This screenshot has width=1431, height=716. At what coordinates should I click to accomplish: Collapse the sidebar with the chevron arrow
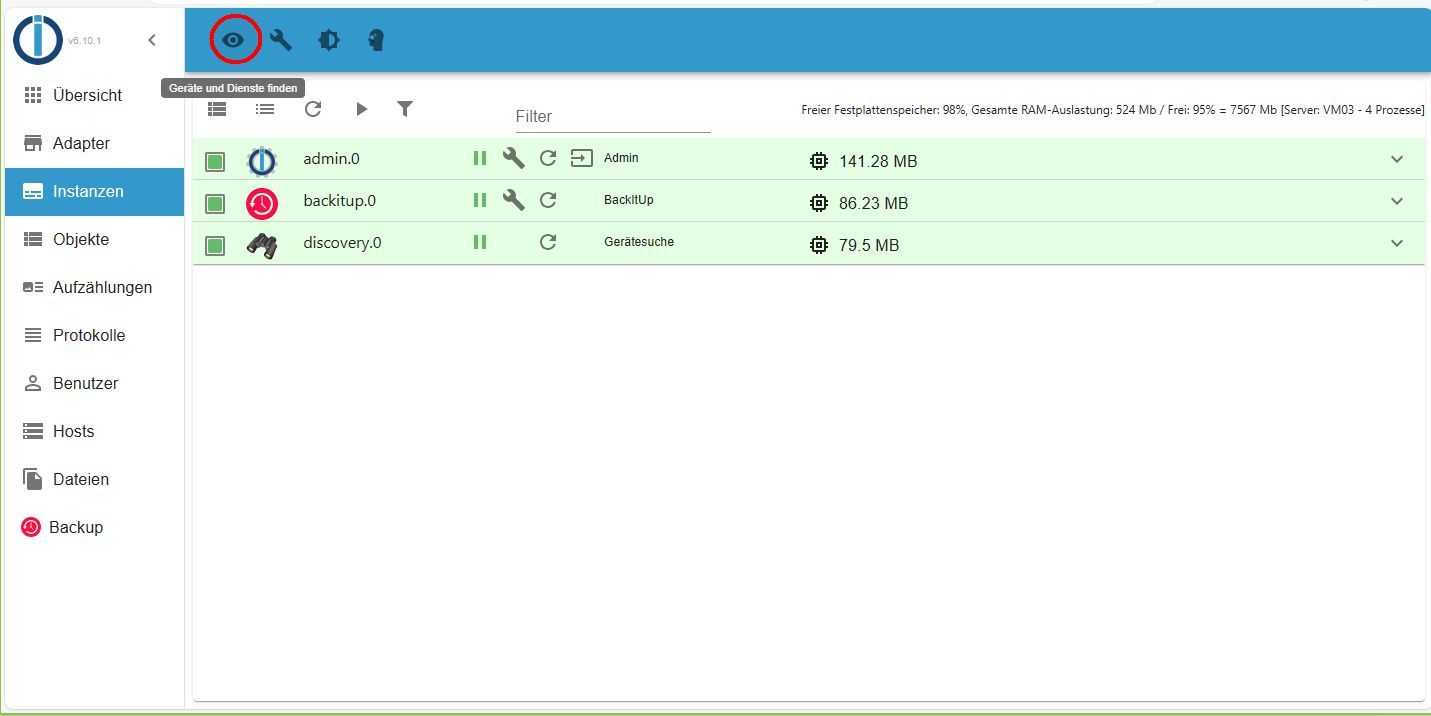coord(152,40)
